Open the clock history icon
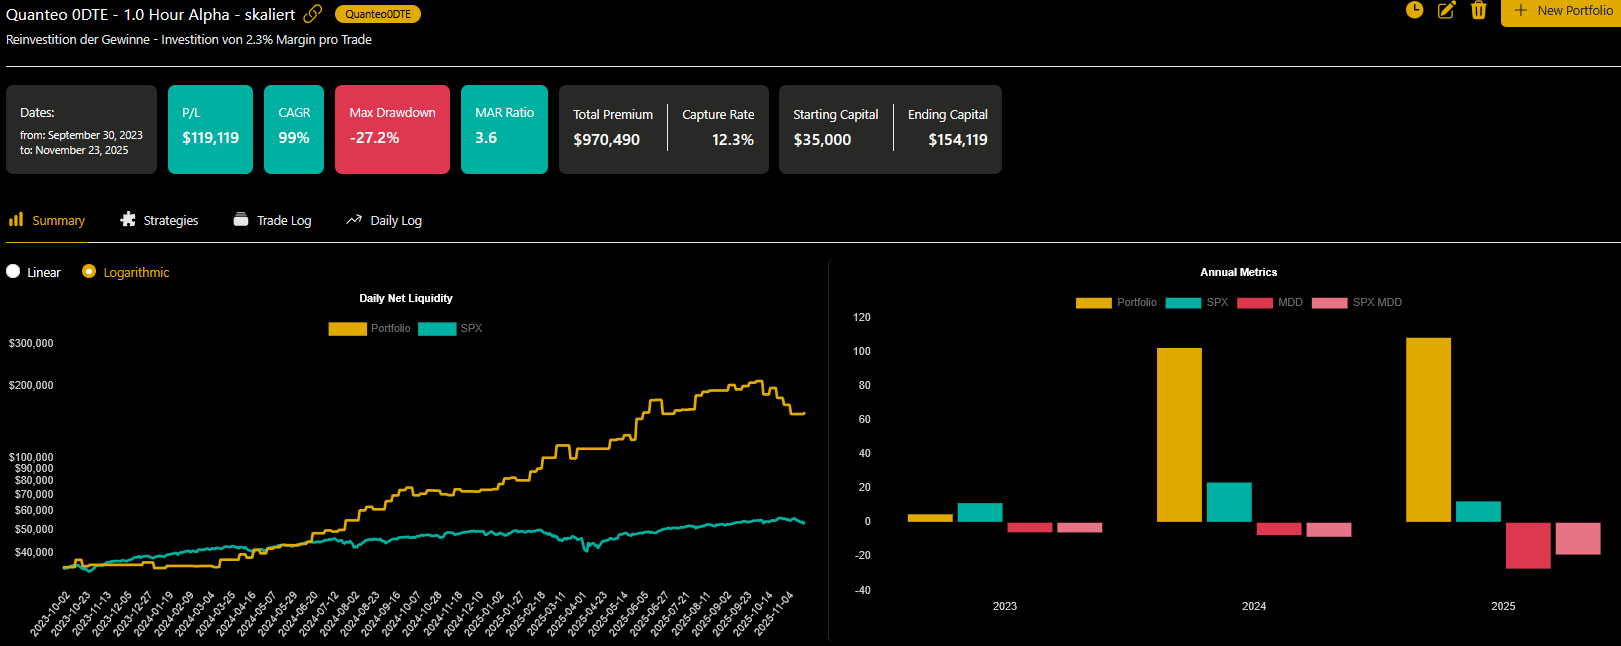Viewport: 1621px width, 646px height. 1414,10
